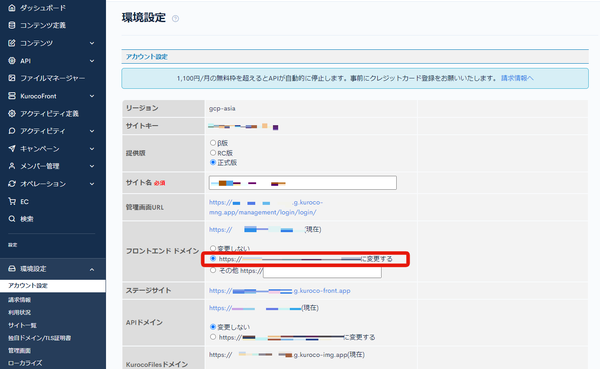
Task: Click the キャンペーン paper plane icon
Action: pos(12,149)
